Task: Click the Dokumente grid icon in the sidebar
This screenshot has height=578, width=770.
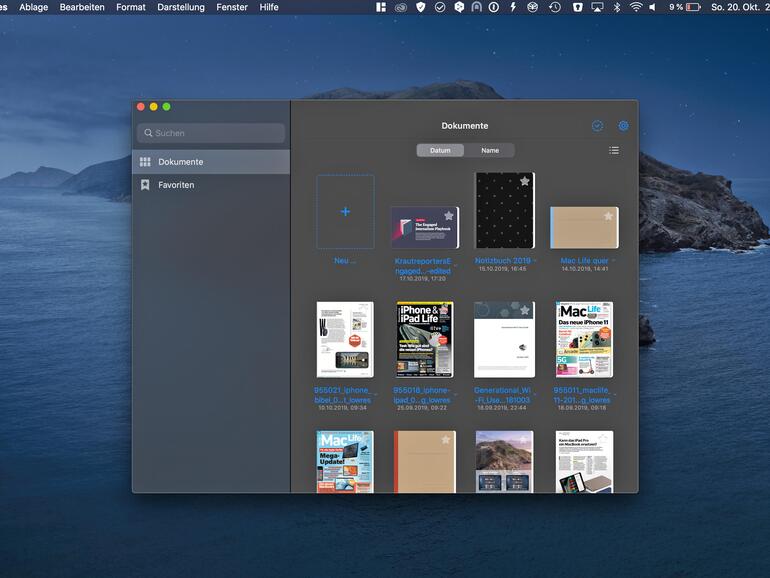Action: (x=145, y=162)
